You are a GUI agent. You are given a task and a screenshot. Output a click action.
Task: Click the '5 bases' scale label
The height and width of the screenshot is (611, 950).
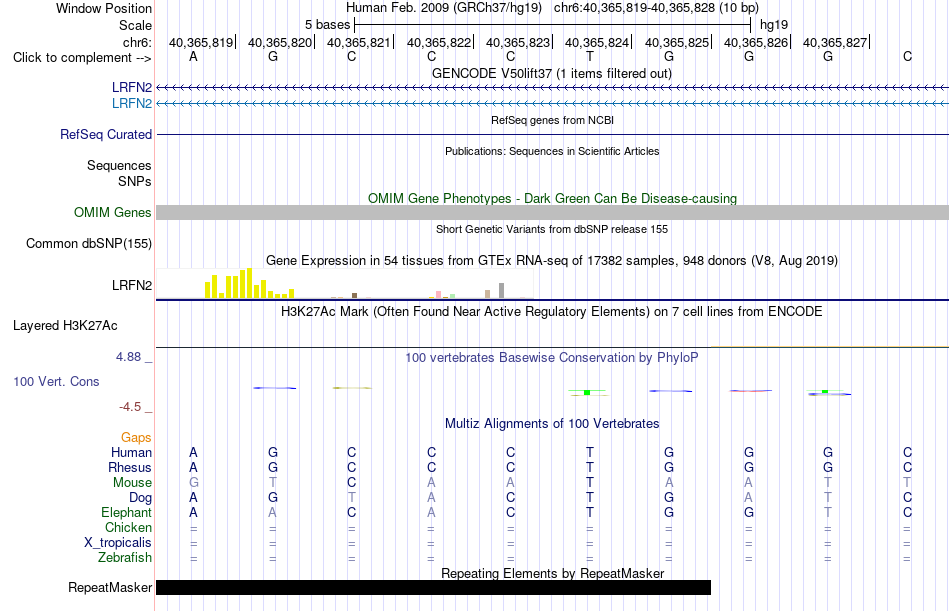pos(327,25)
